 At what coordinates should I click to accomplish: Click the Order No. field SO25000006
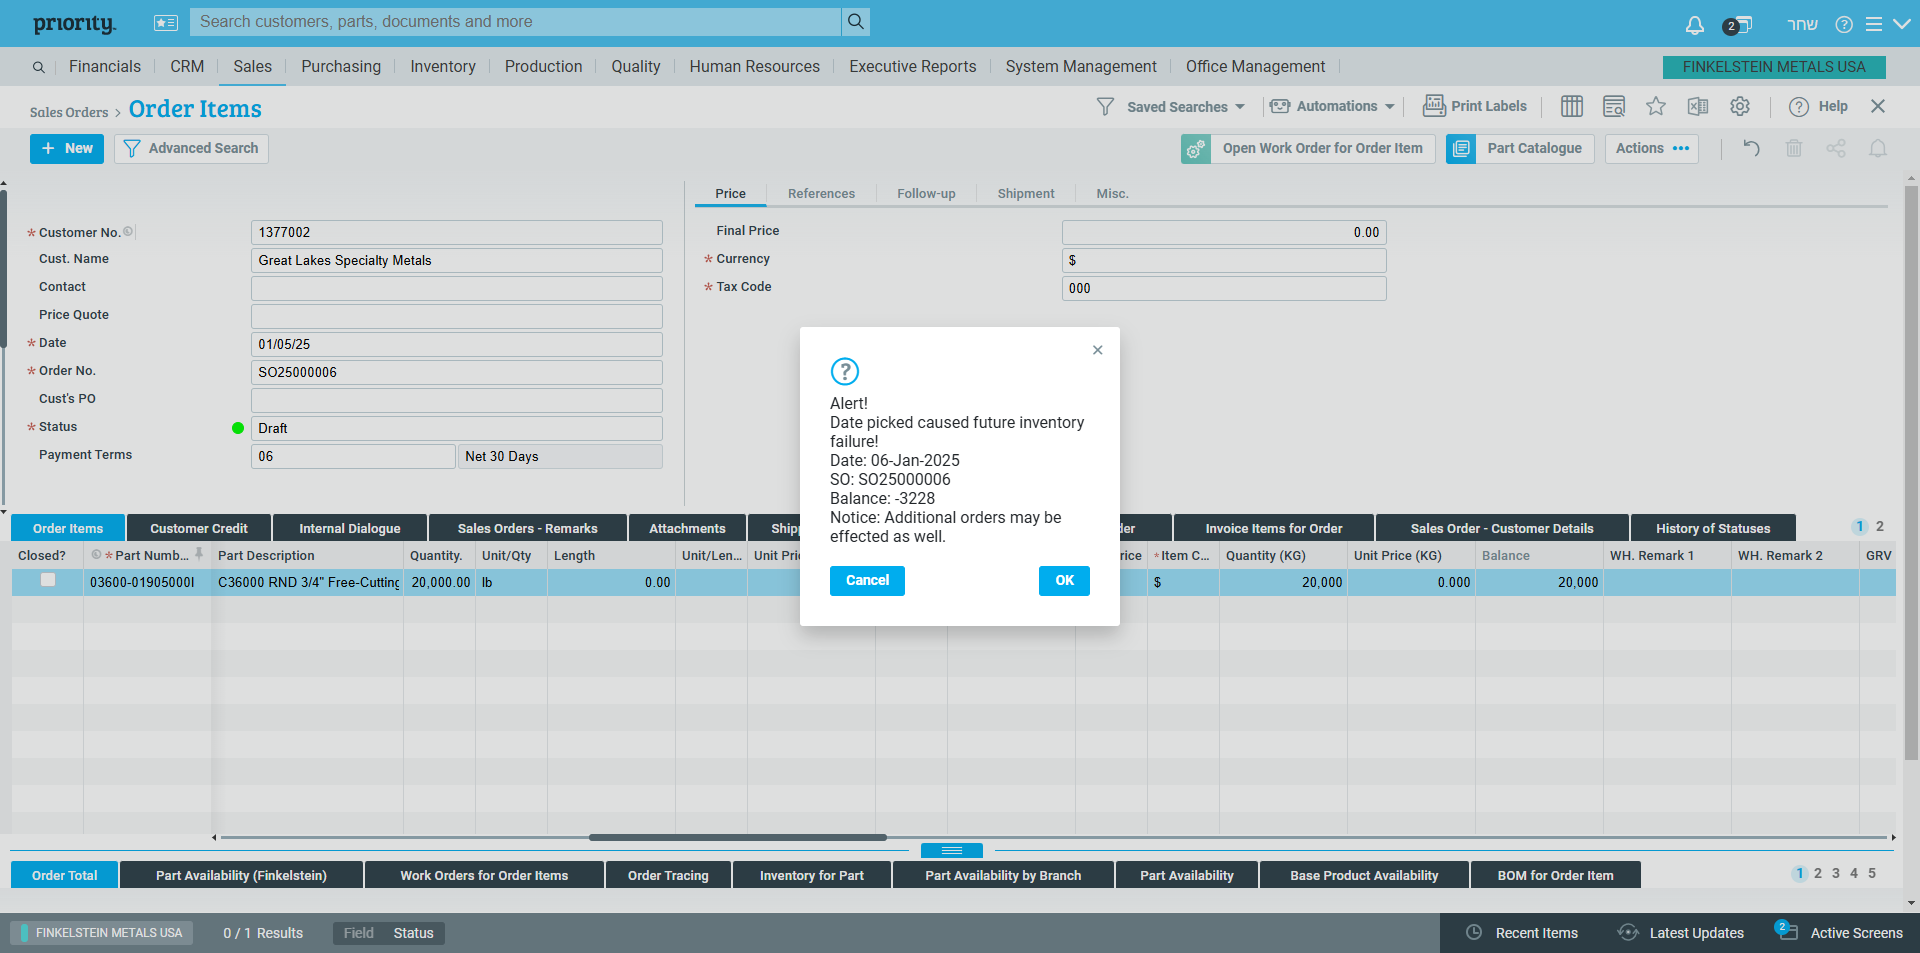pyautogui.click(x=456, y=372)
